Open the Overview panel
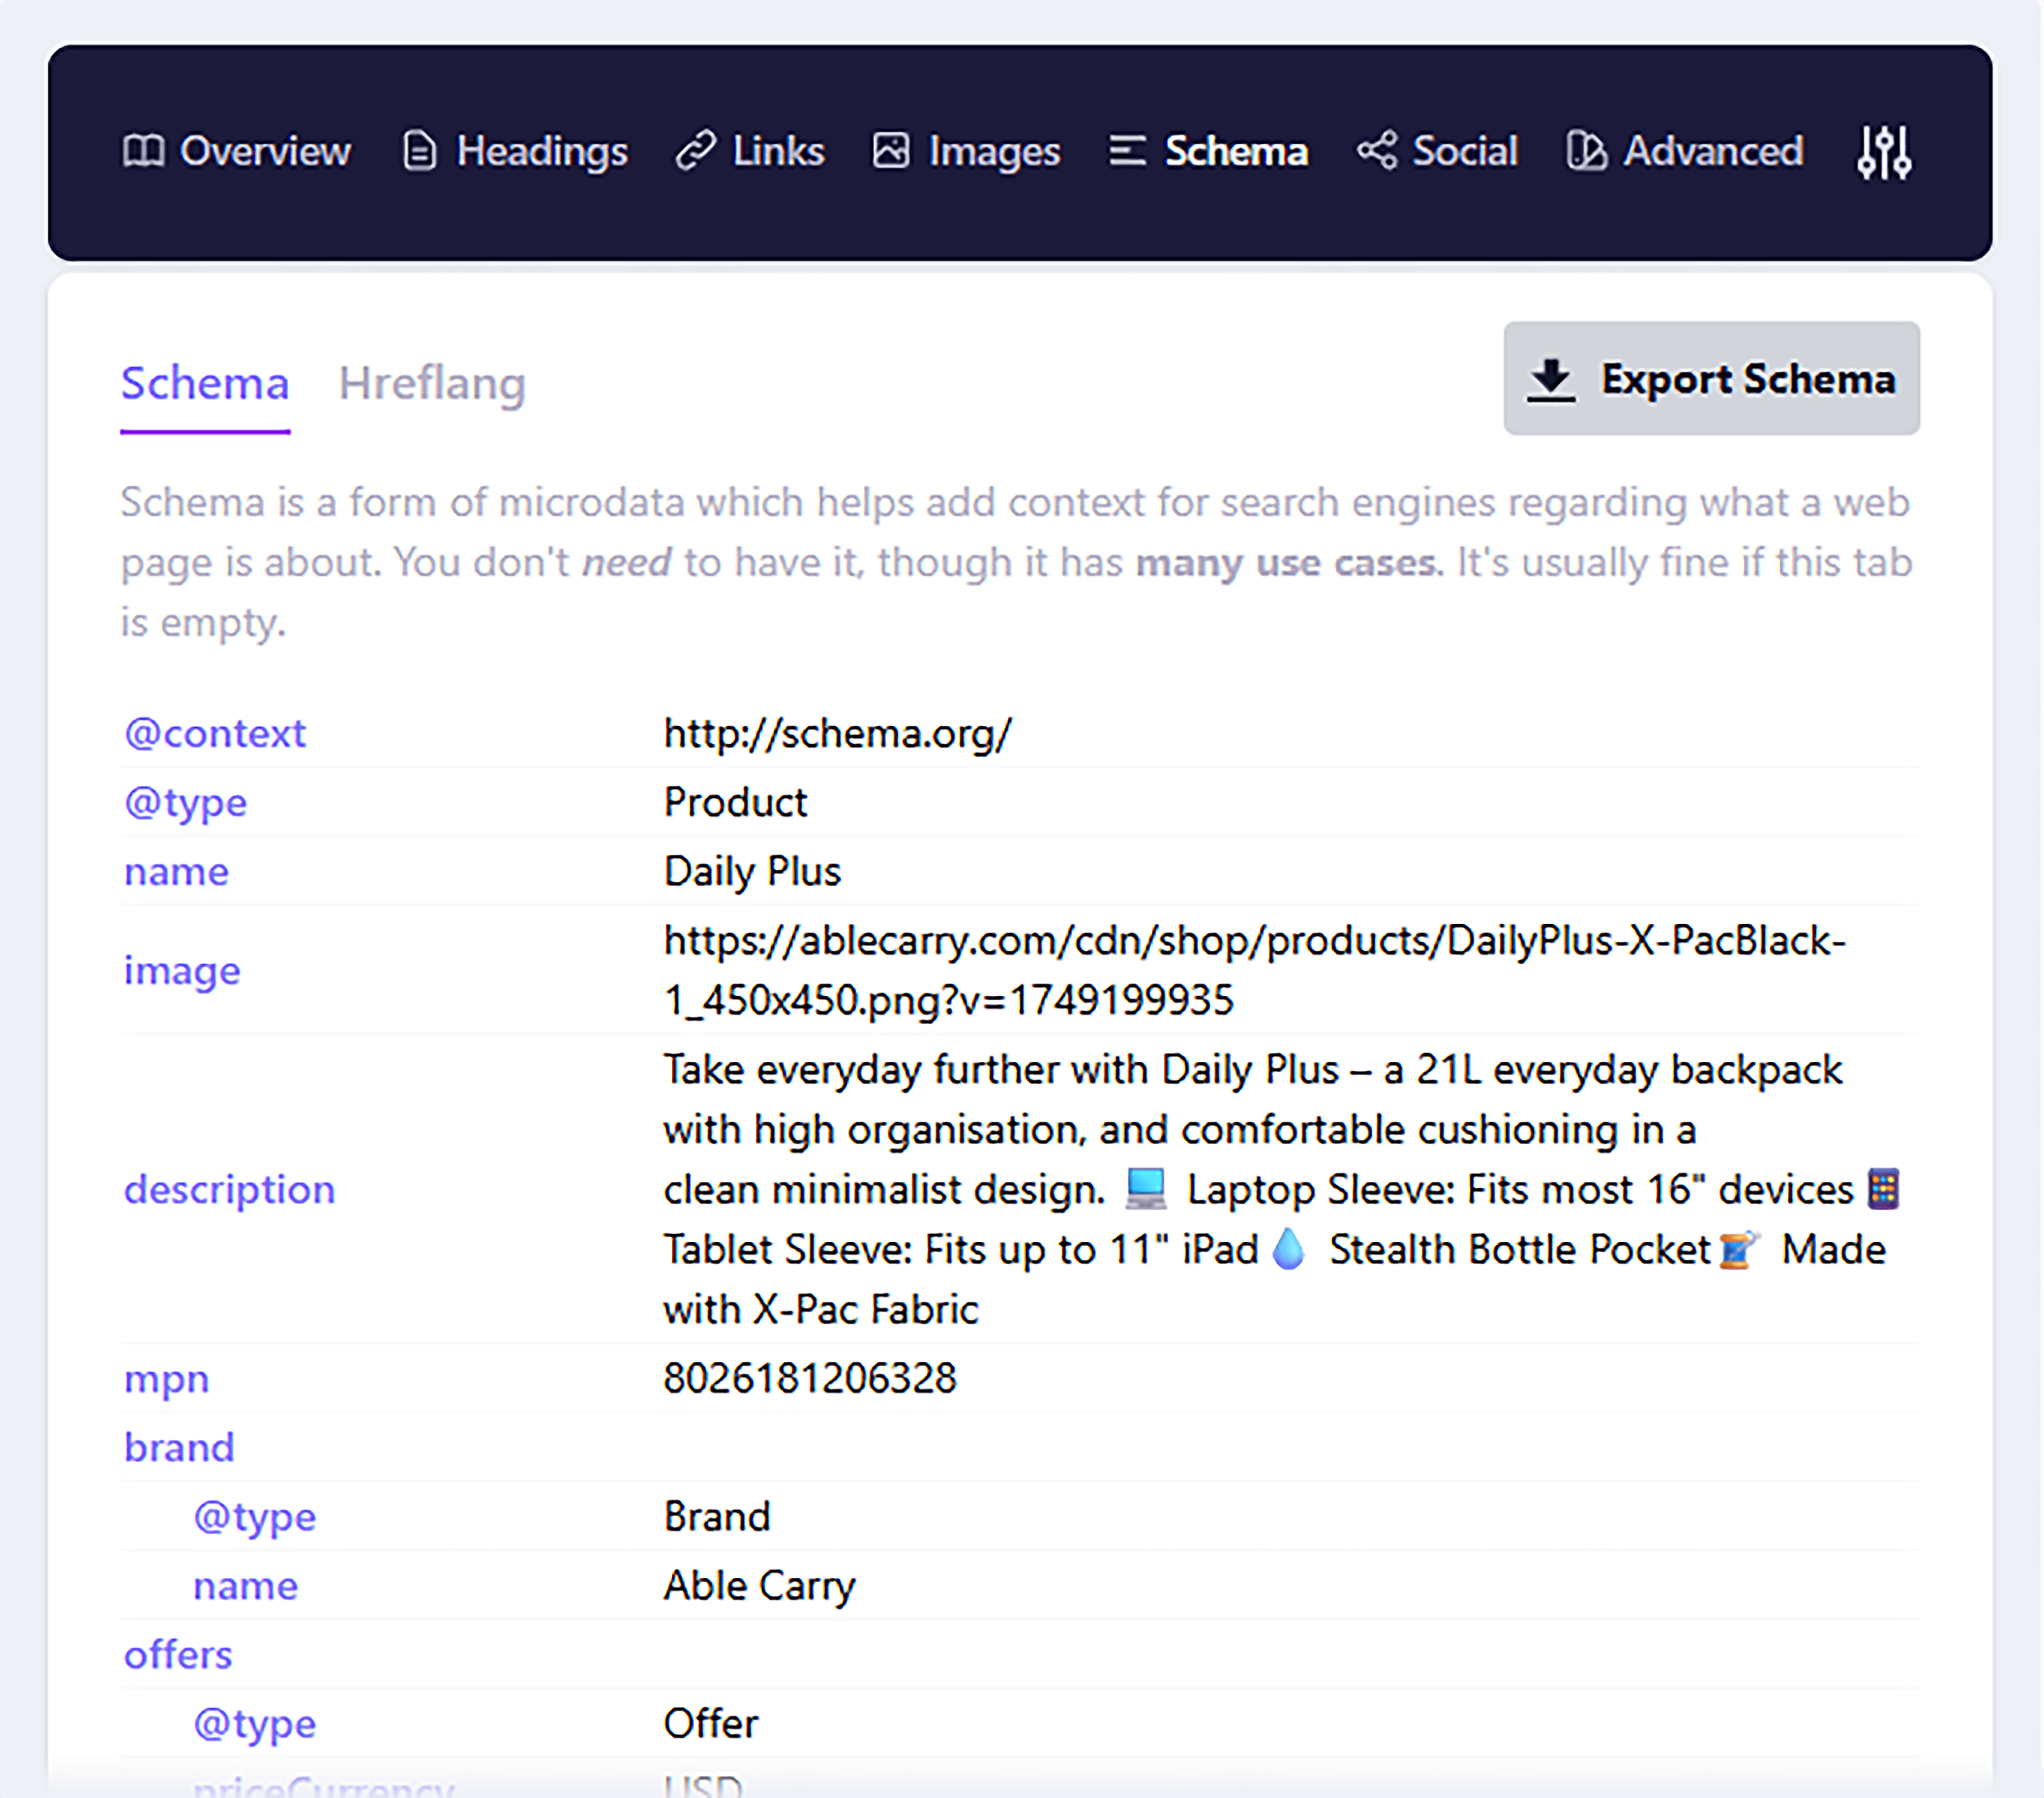The image size is (2044, 1798). [x=238, y=151]
